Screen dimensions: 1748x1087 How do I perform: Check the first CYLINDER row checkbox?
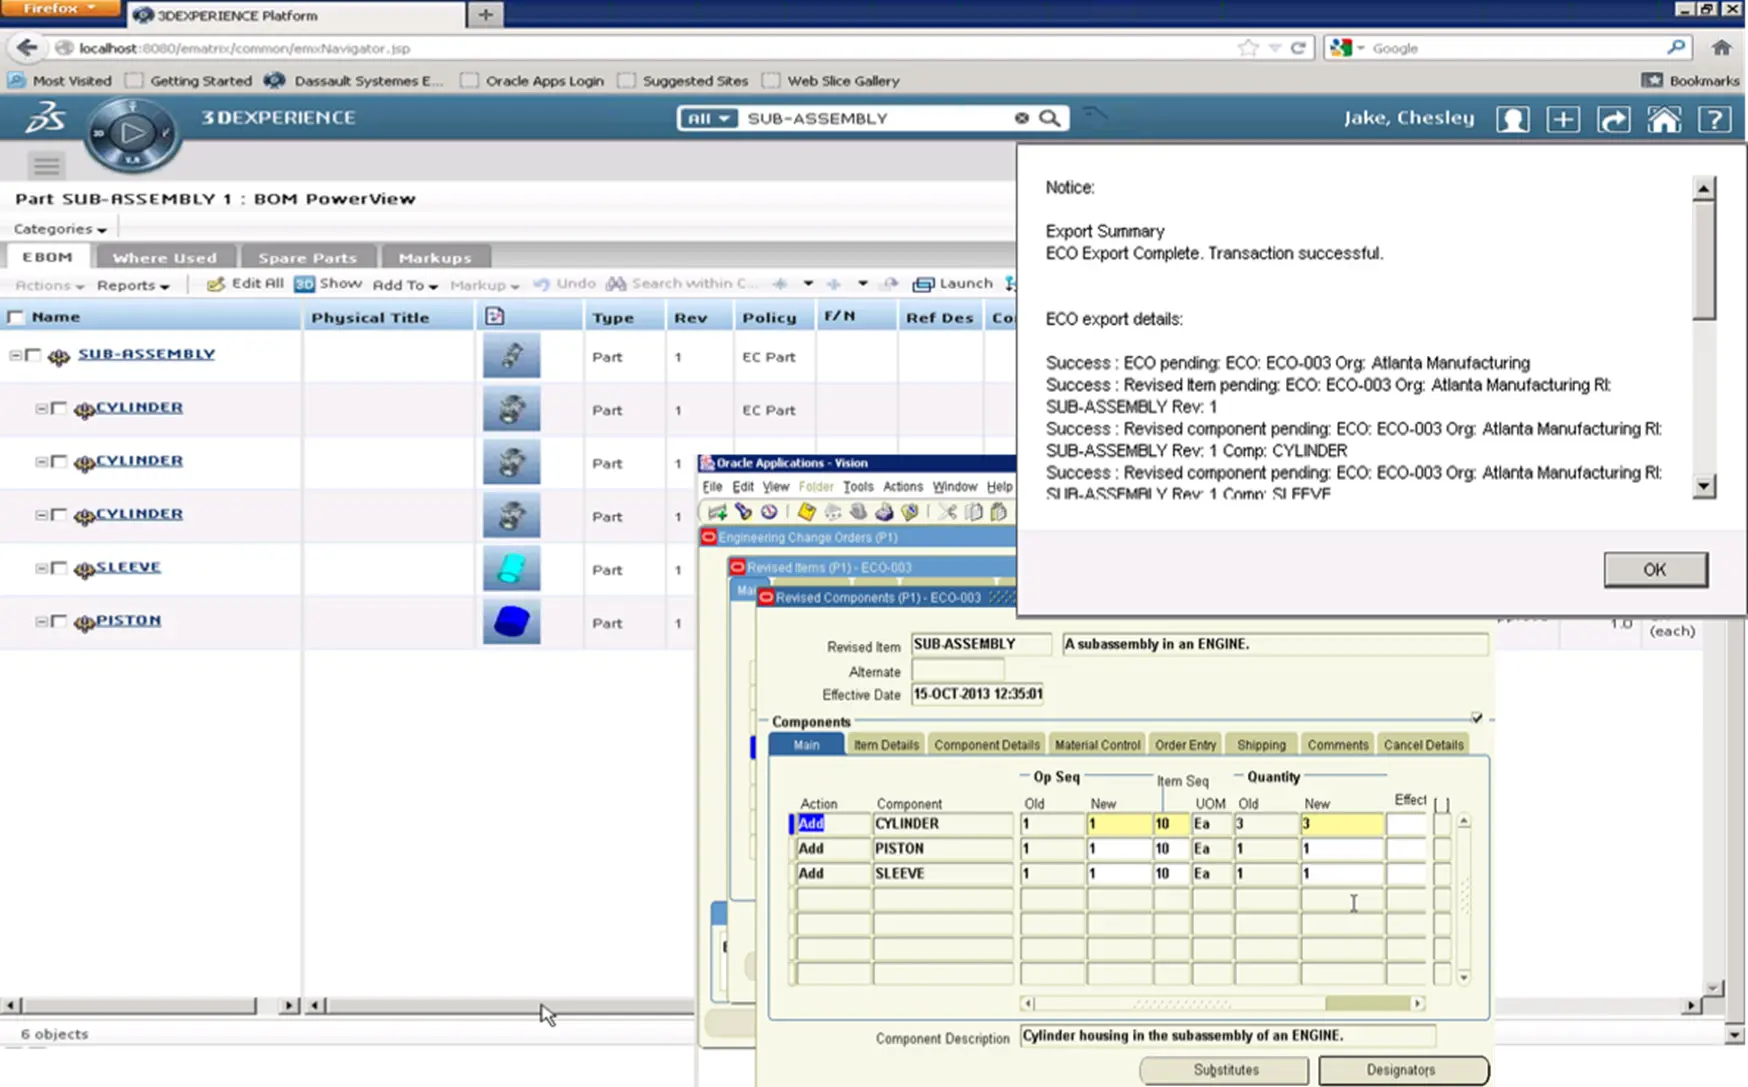59,408
